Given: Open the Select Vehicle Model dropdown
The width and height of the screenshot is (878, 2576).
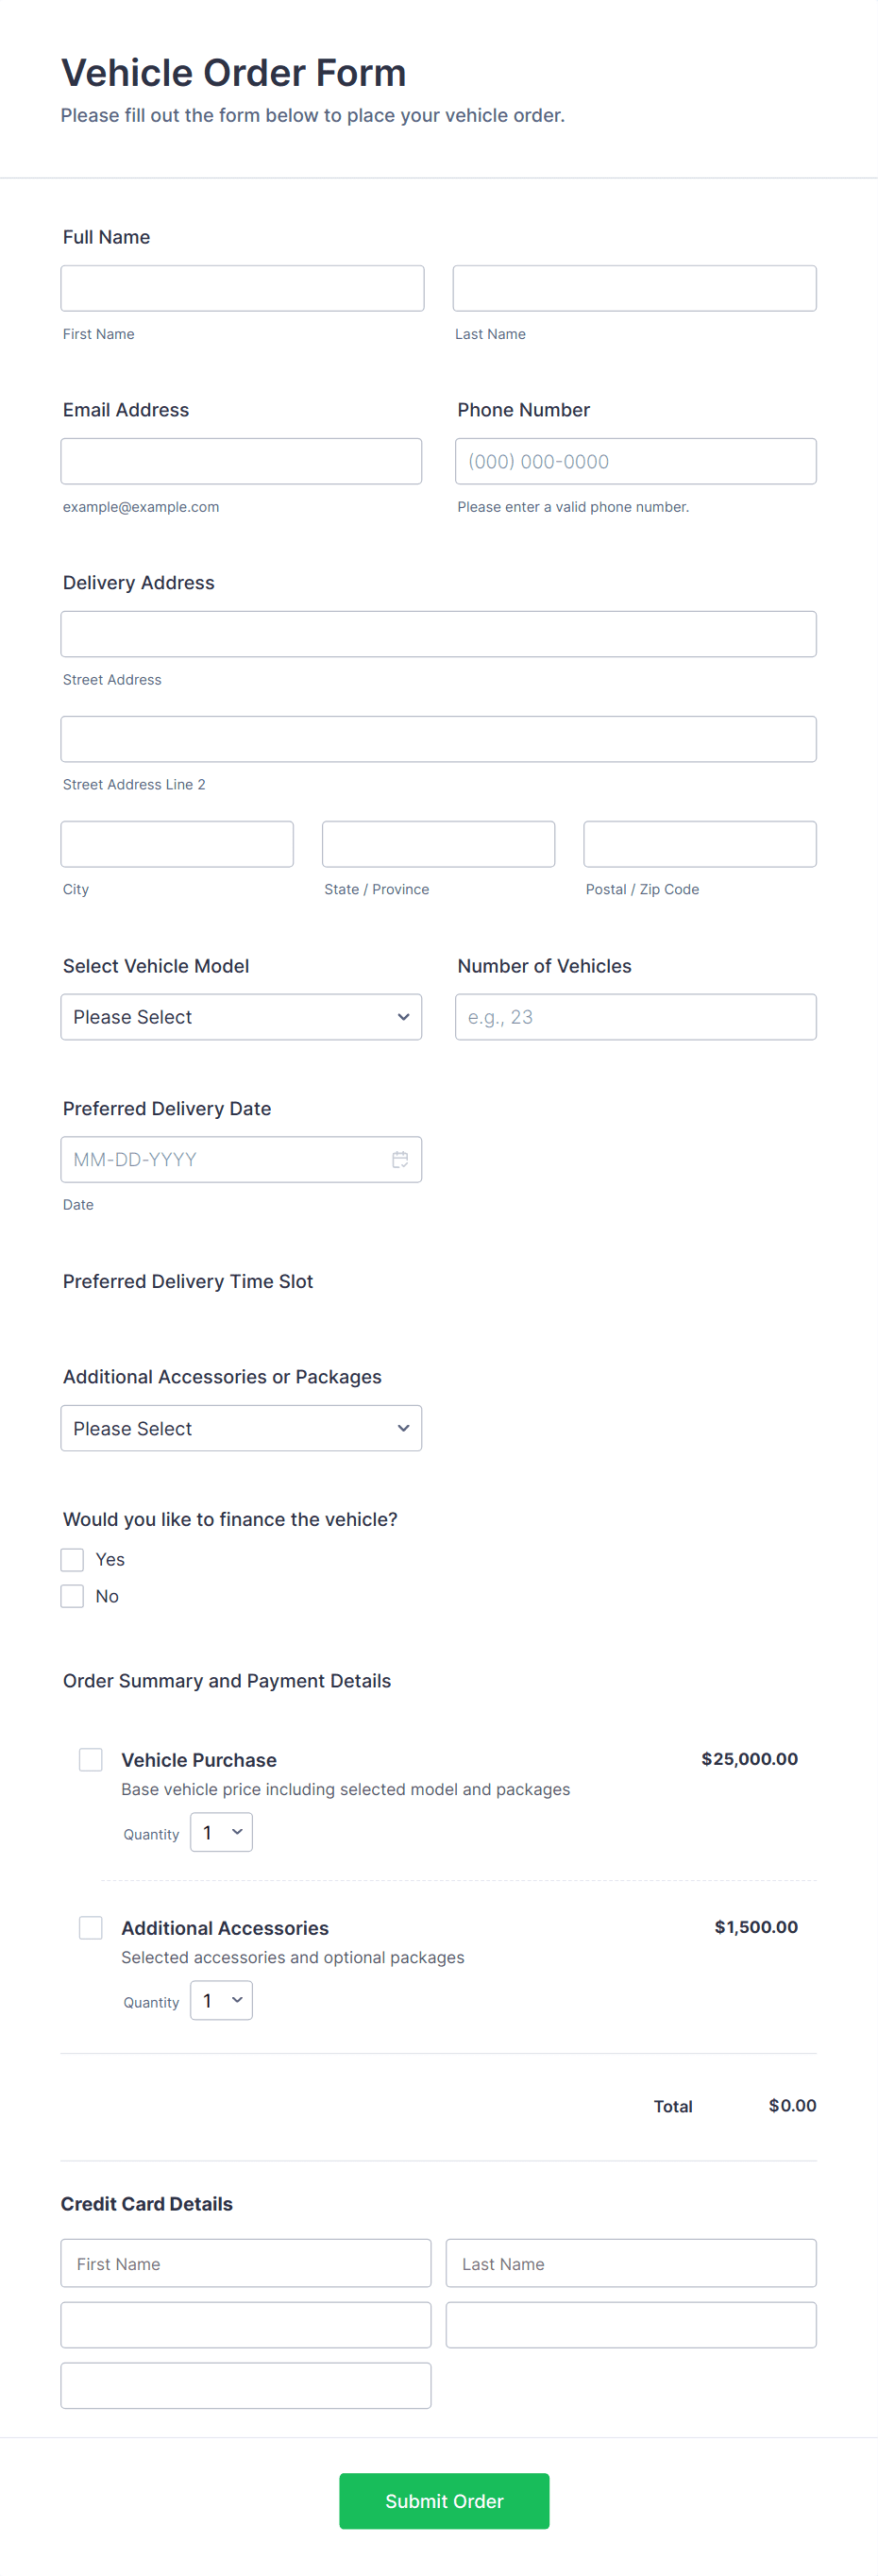Looking at the screenshot, I should tap(241, 1016).
